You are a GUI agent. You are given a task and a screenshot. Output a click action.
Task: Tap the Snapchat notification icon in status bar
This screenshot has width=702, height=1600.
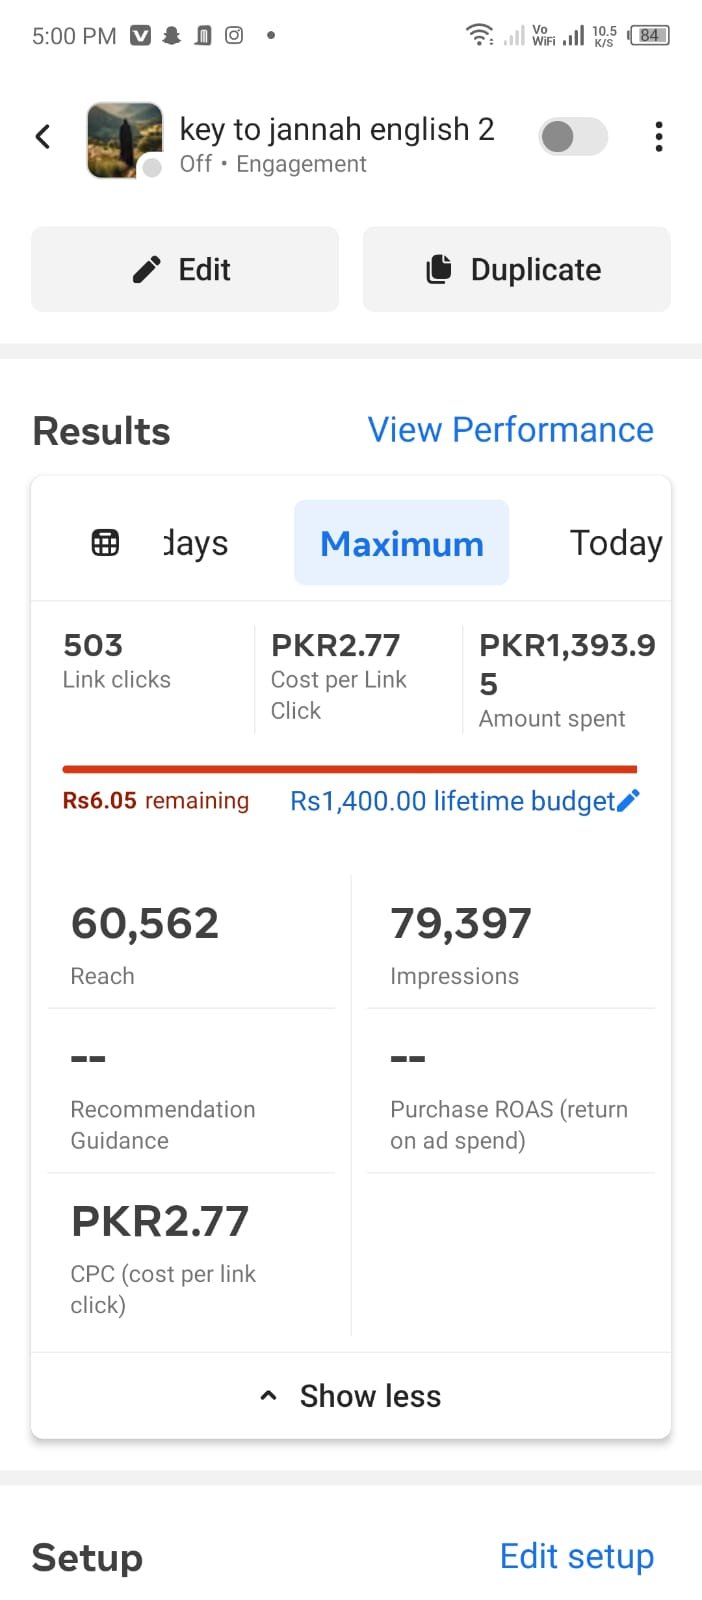point(172,36)
